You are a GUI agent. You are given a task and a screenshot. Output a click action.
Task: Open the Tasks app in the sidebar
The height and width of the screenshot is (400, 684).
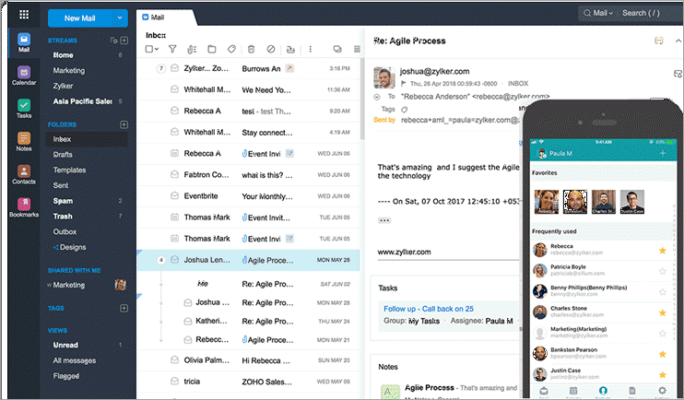[x=24, y=109]
